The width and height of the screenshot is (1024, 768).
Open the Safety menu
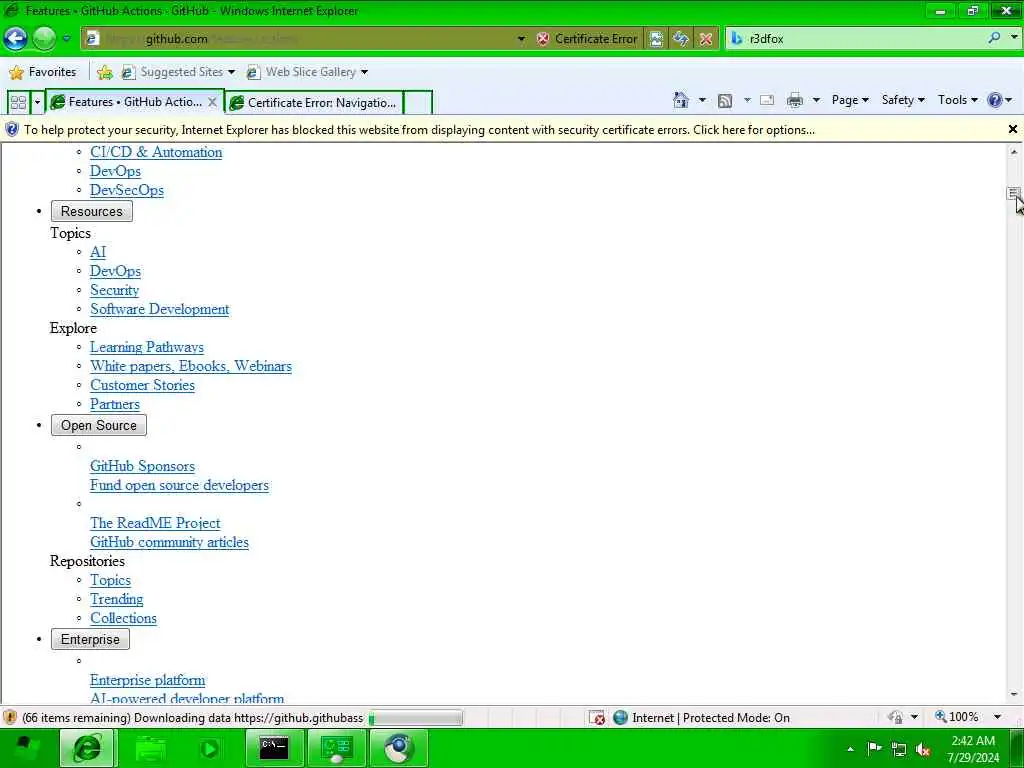[903, 100]
